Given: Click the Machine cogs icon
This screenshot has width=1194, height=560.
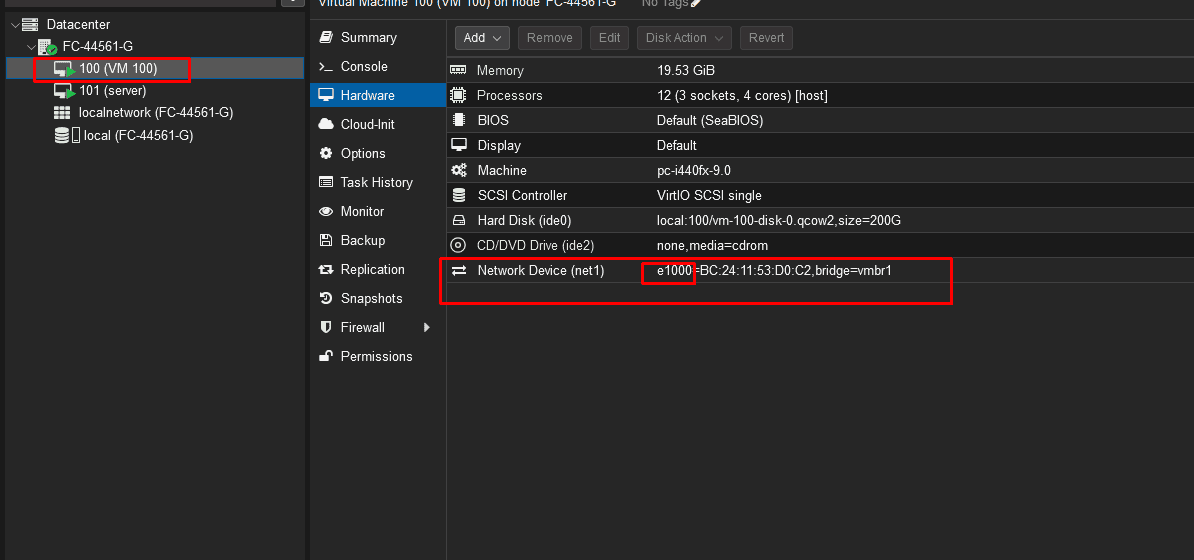Looking at the screenshot, I should (458, 171).
